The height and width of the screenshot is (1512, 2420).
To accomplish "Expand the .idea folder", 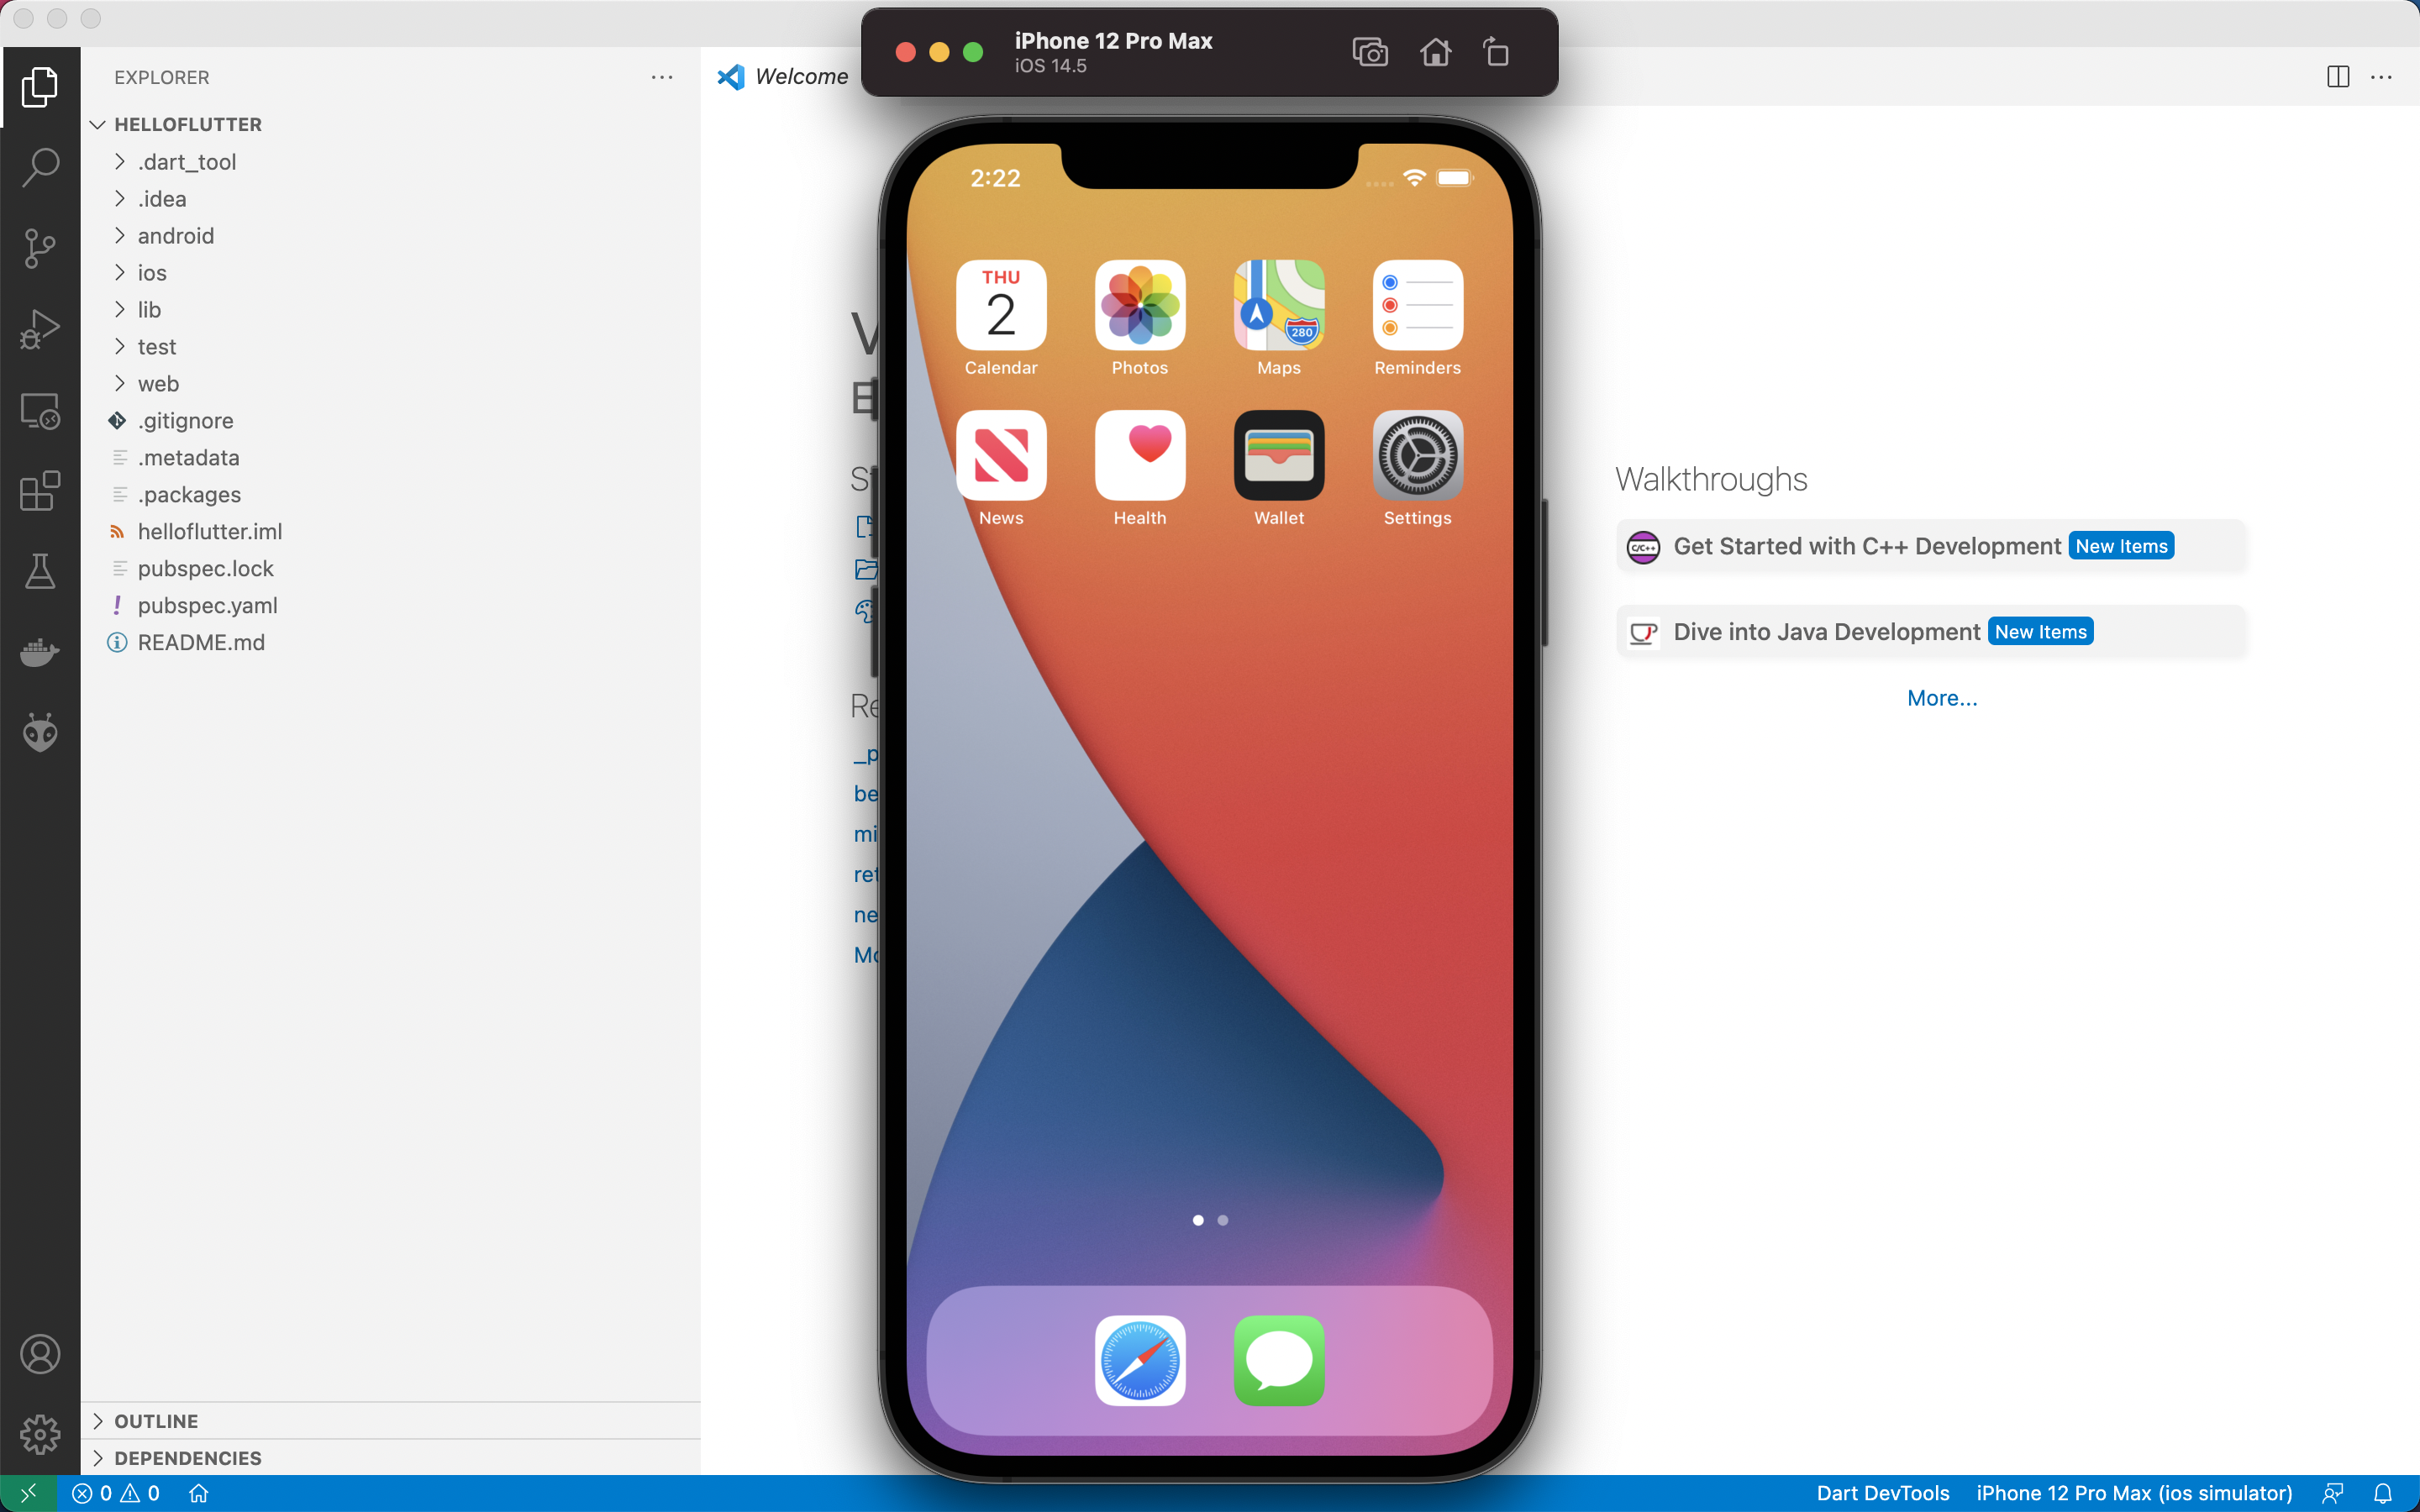I will [x=390, y=199].
